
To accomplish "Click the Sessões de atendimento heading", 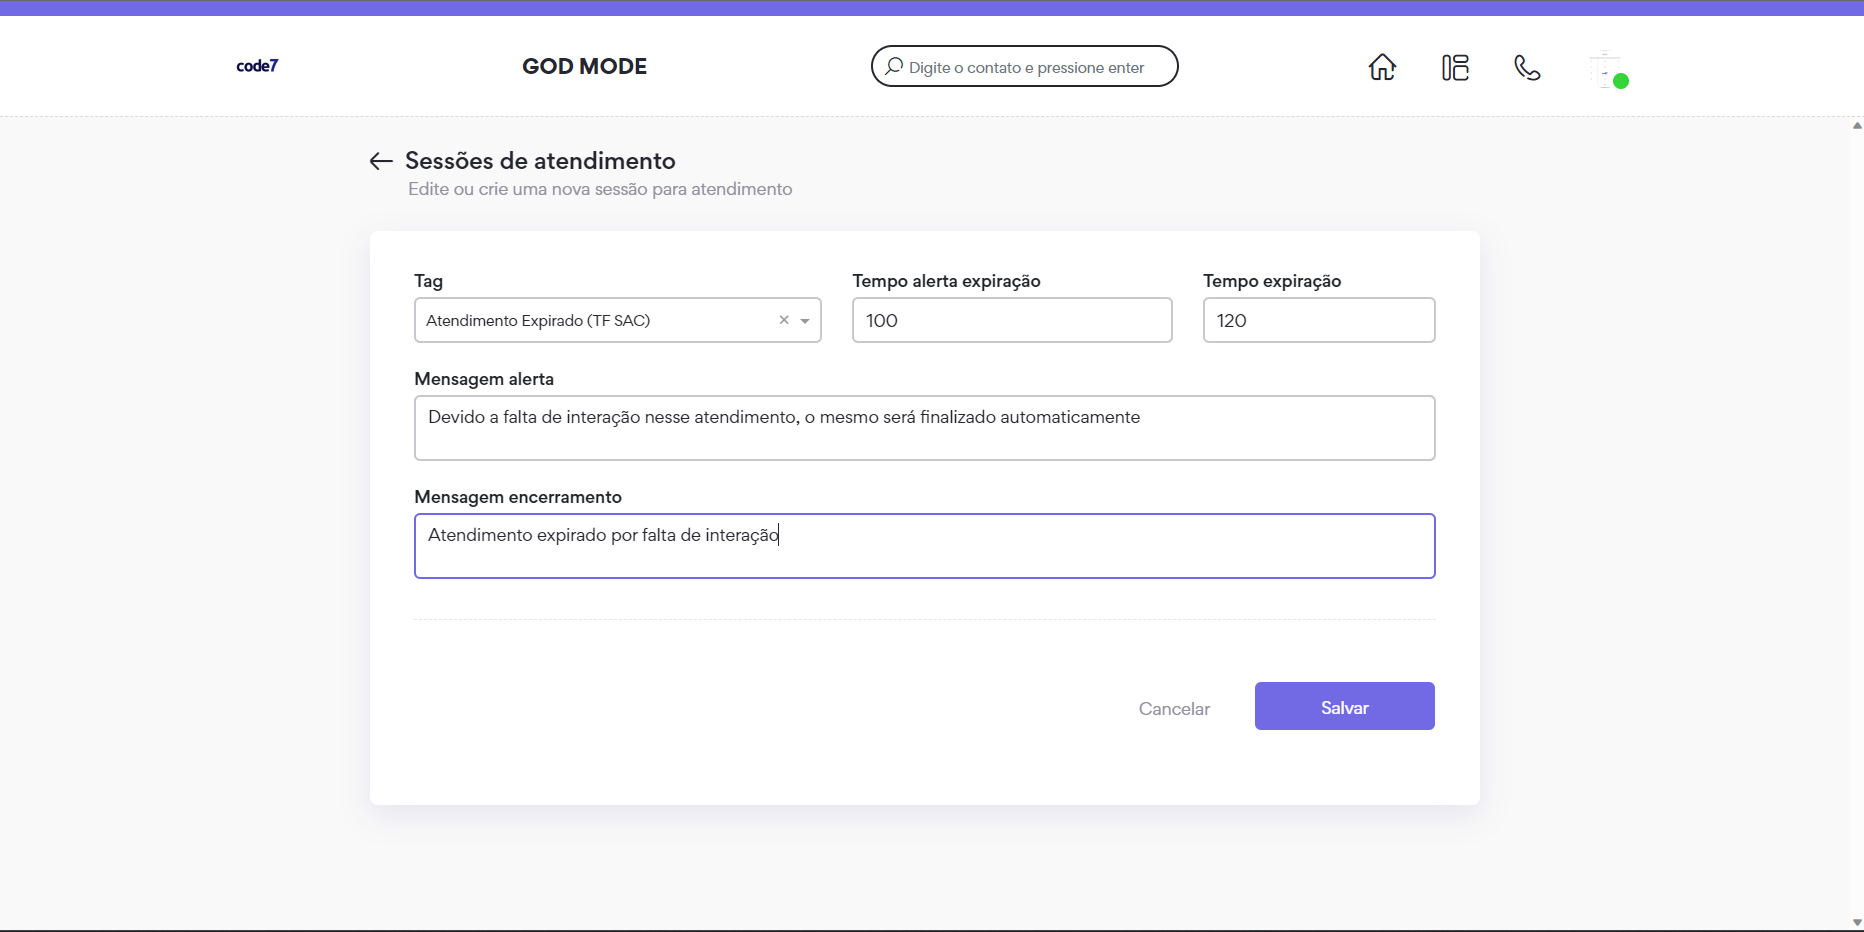I will point(540,161).
